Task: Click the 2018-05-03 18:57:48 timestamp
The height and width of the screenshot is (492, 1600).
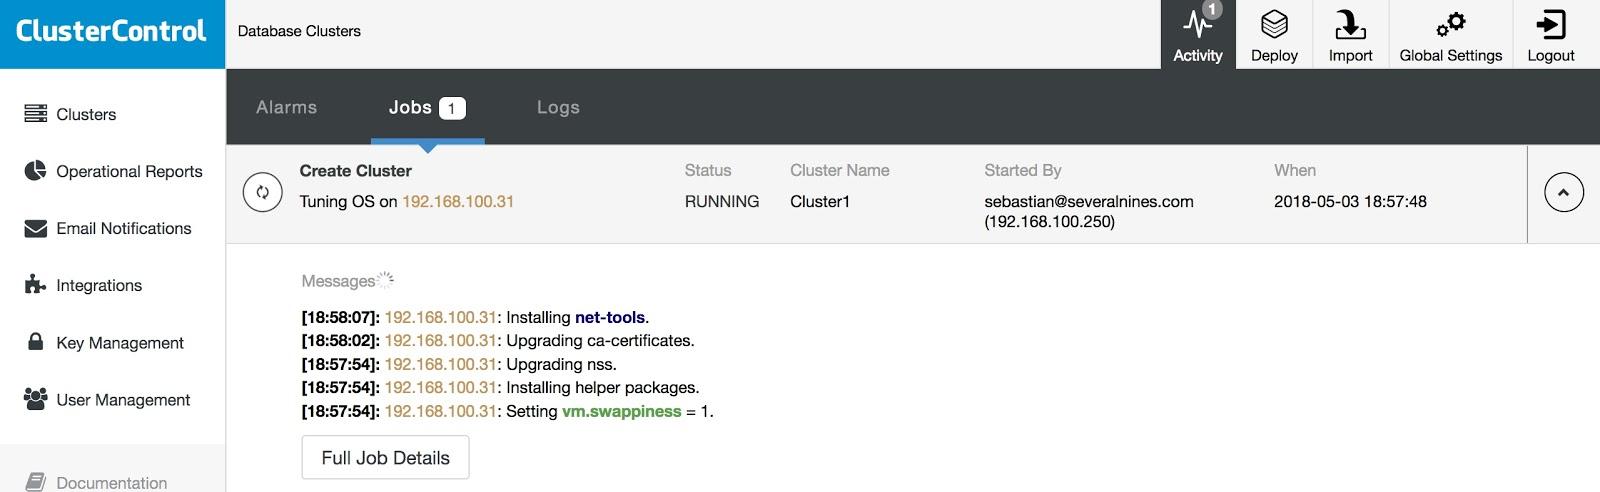Action: point(1350,201)
